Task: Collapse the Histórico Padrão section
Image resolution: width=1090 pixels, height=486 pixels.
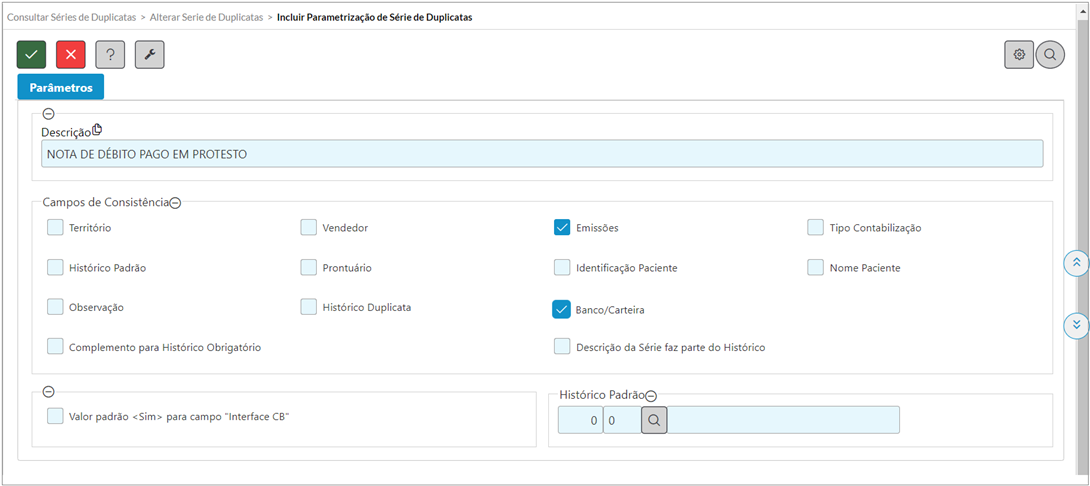Action: coord(651,396)
